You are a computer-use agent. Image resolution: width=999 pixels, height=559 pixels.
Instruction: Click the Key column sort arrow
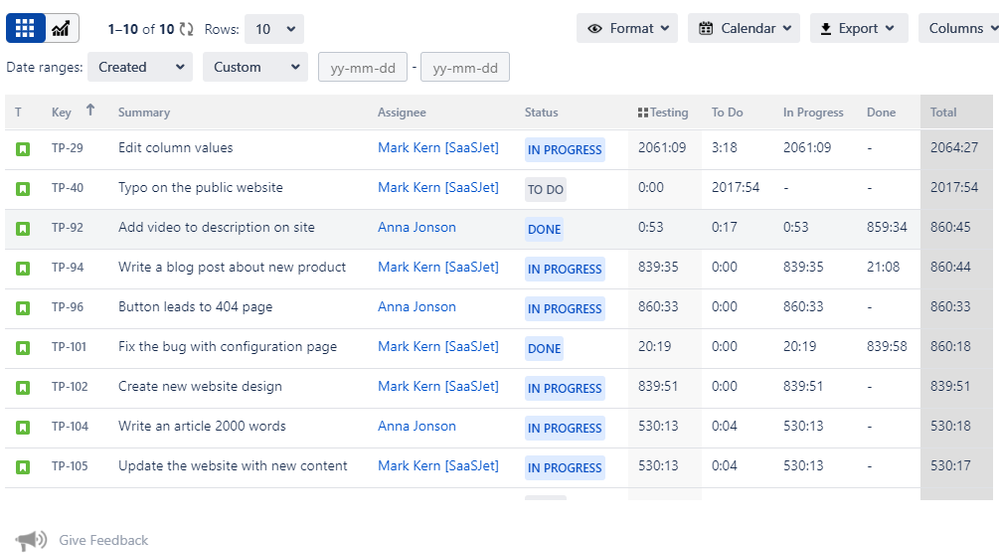click(90, 110)
